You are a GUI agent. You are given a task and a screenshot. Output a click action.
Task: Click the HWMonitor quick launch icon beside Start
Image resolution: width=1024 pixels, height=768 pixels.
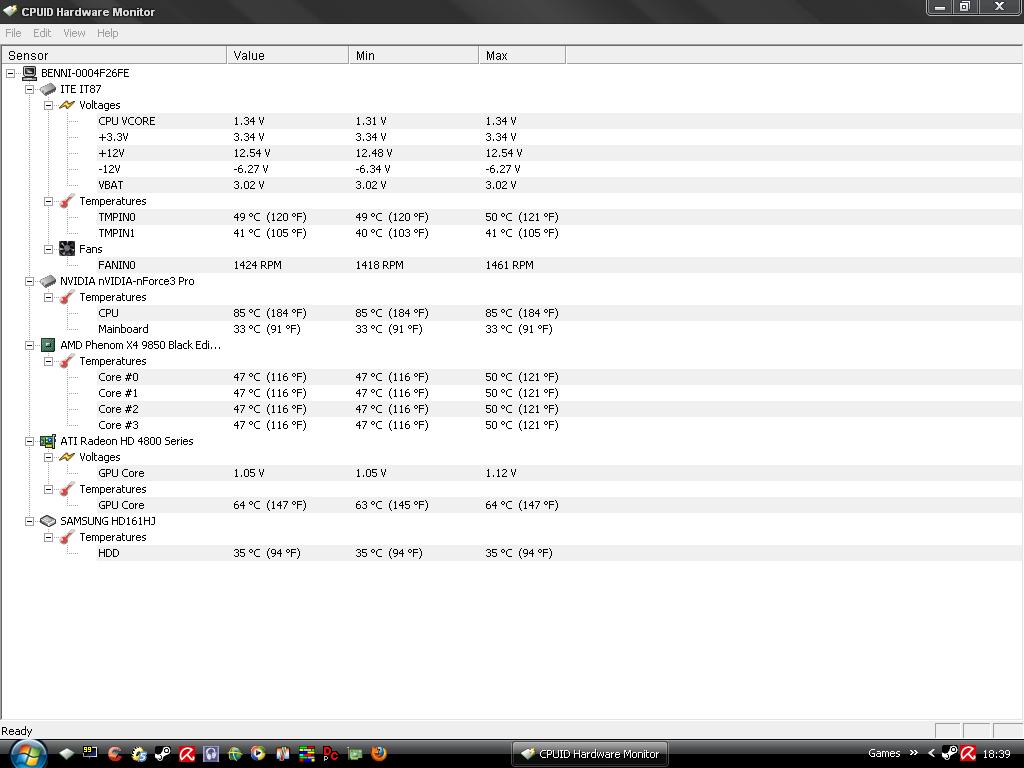click(67, 754)
